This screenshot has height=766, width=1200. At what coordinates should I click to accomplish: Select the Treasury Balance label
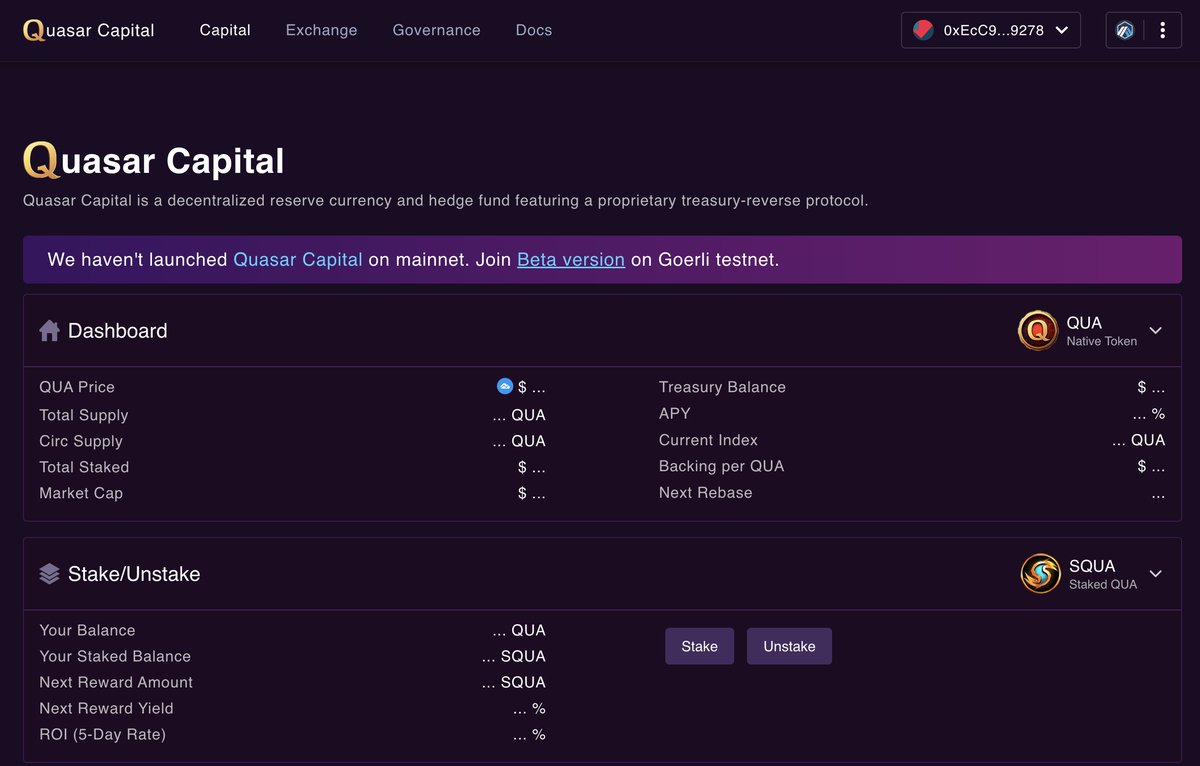point(722,387)
